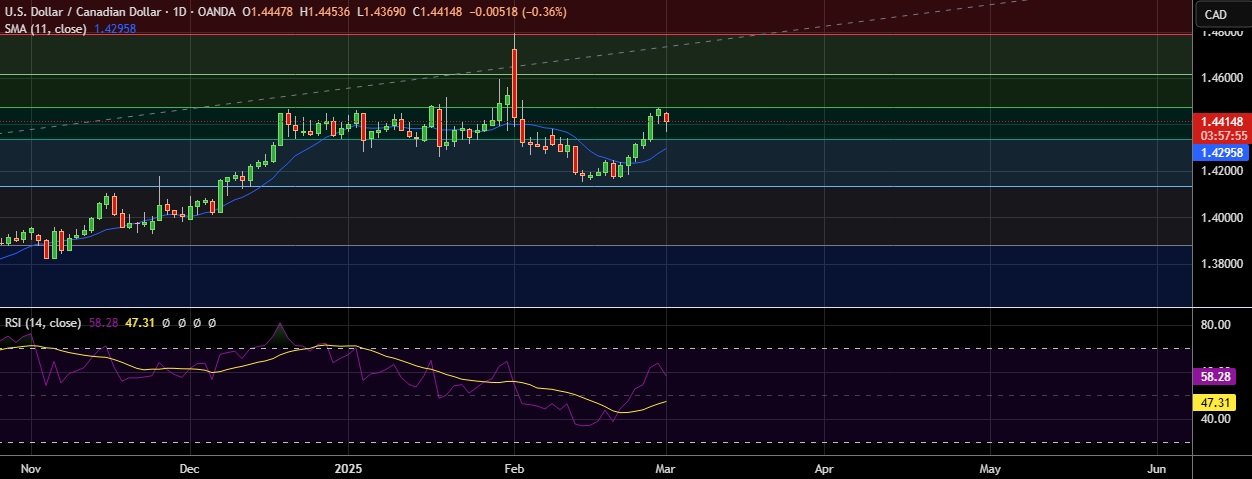
Task: Click the Mar label on time axis
Action: [x=667, y=468]
